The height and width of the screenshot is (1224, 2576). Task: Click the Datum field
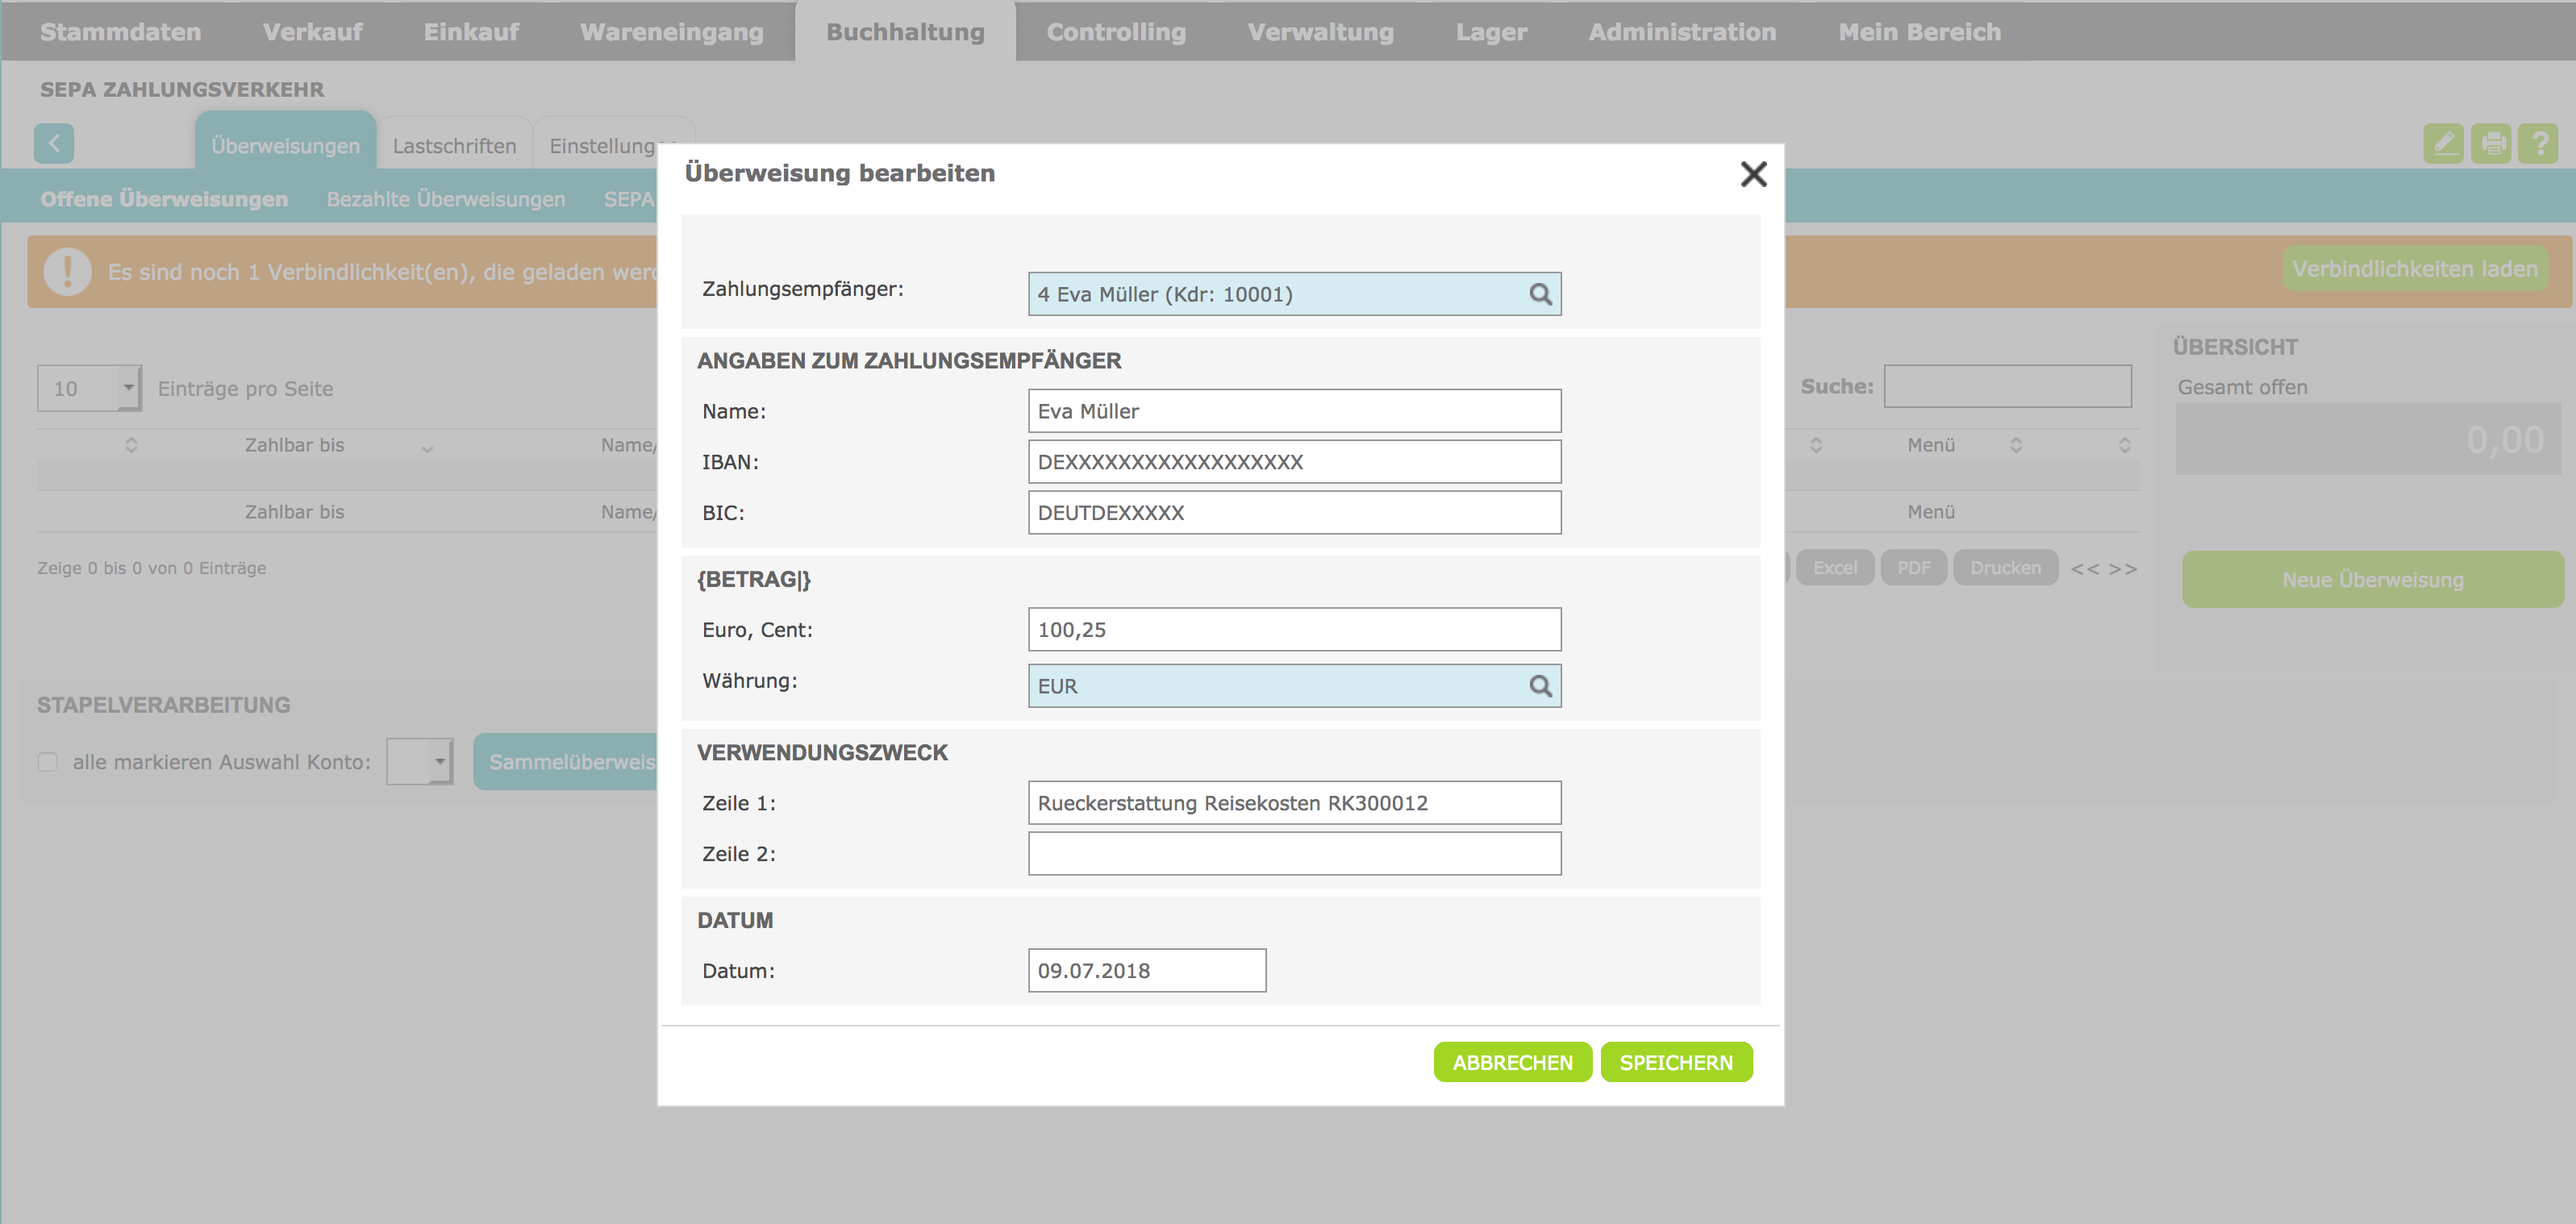pos(1146,970)
